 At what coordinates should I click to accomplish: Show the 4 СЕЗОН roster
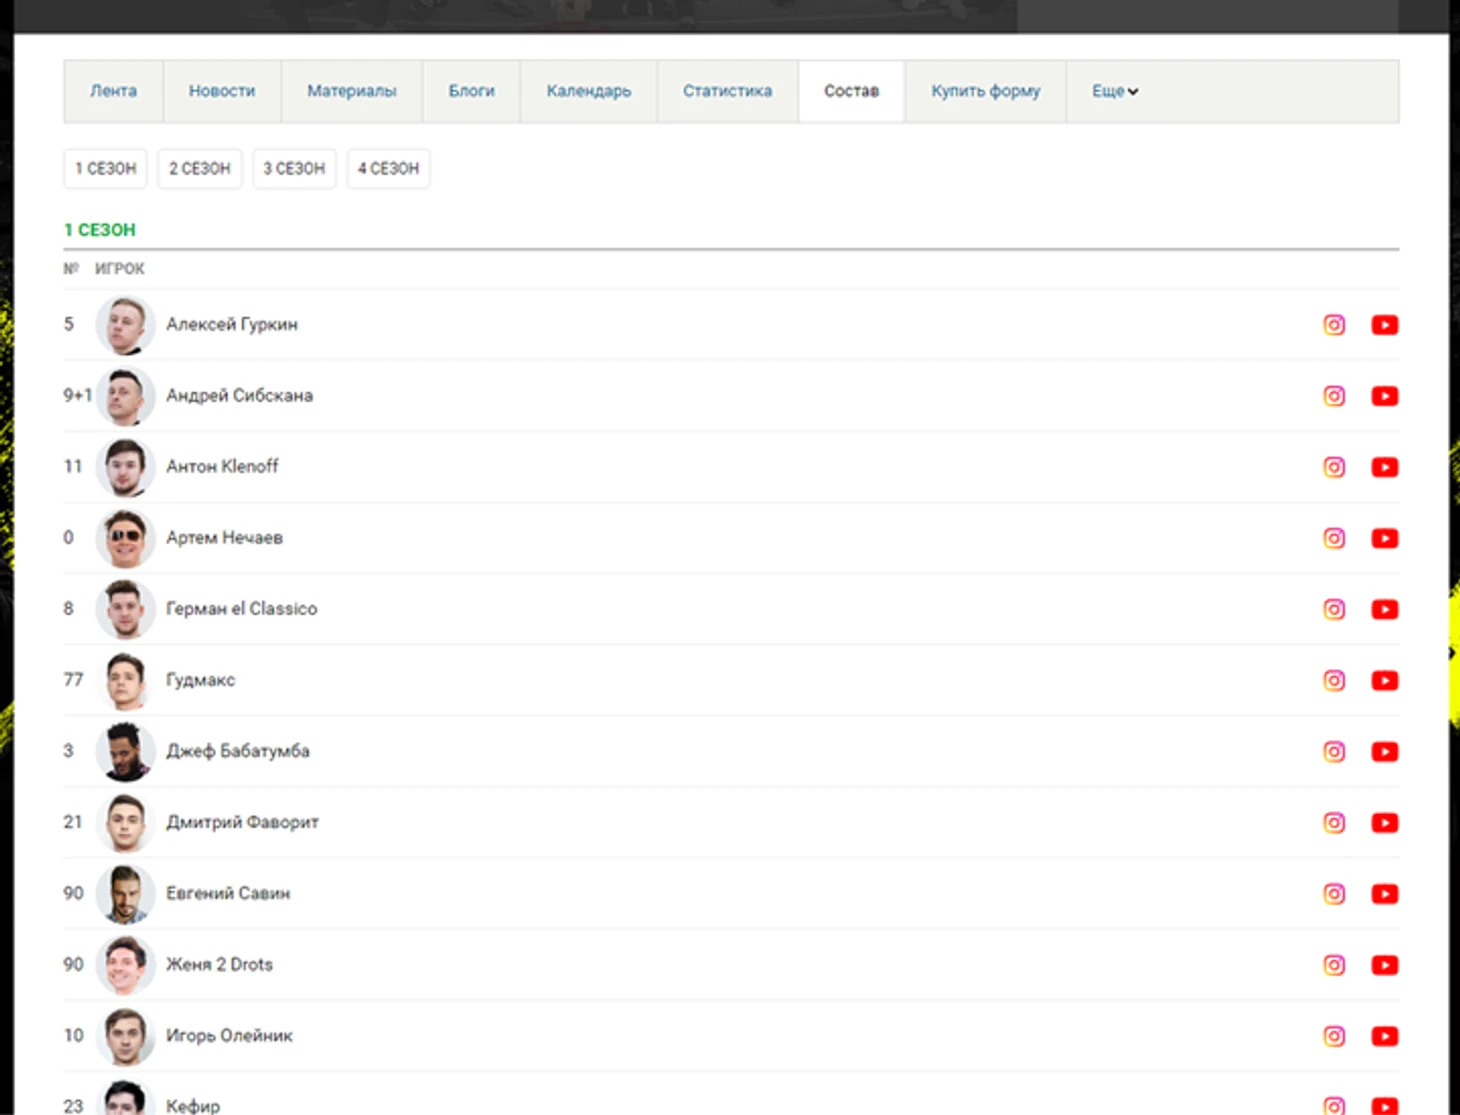[x=388, y=168]
